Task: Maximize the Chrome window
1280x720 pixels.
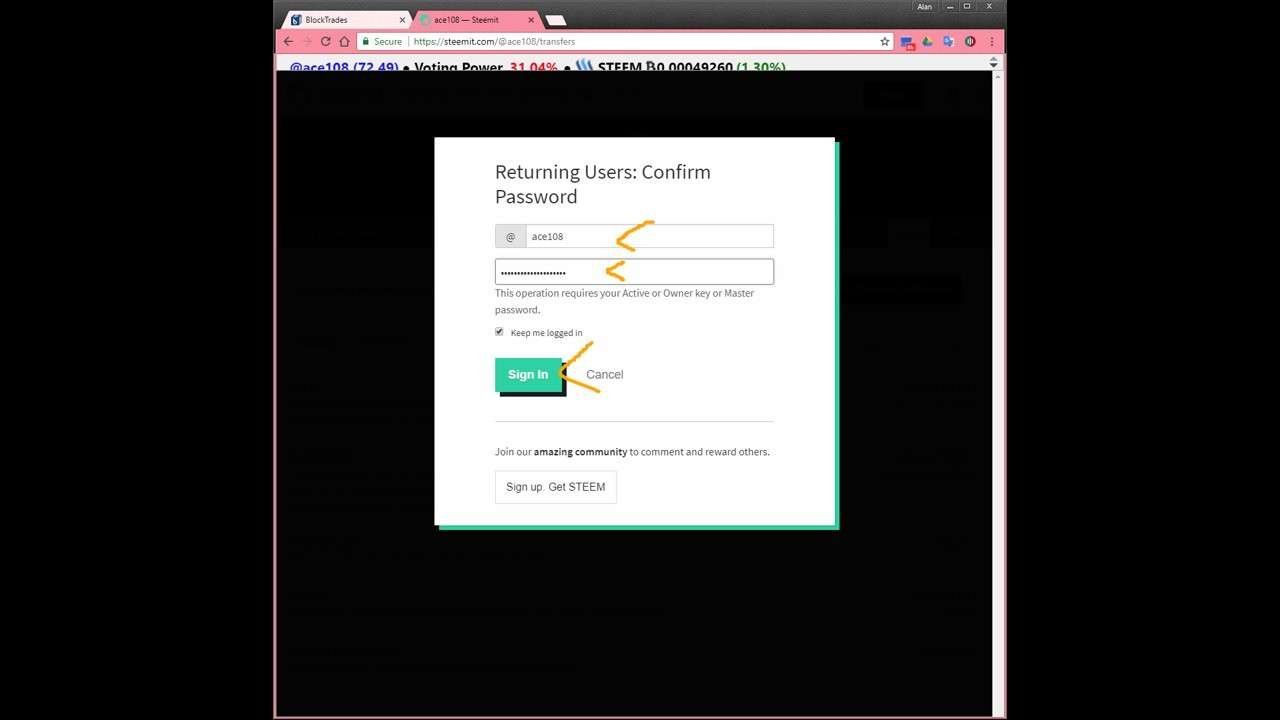Action: (x=967, y=7)
